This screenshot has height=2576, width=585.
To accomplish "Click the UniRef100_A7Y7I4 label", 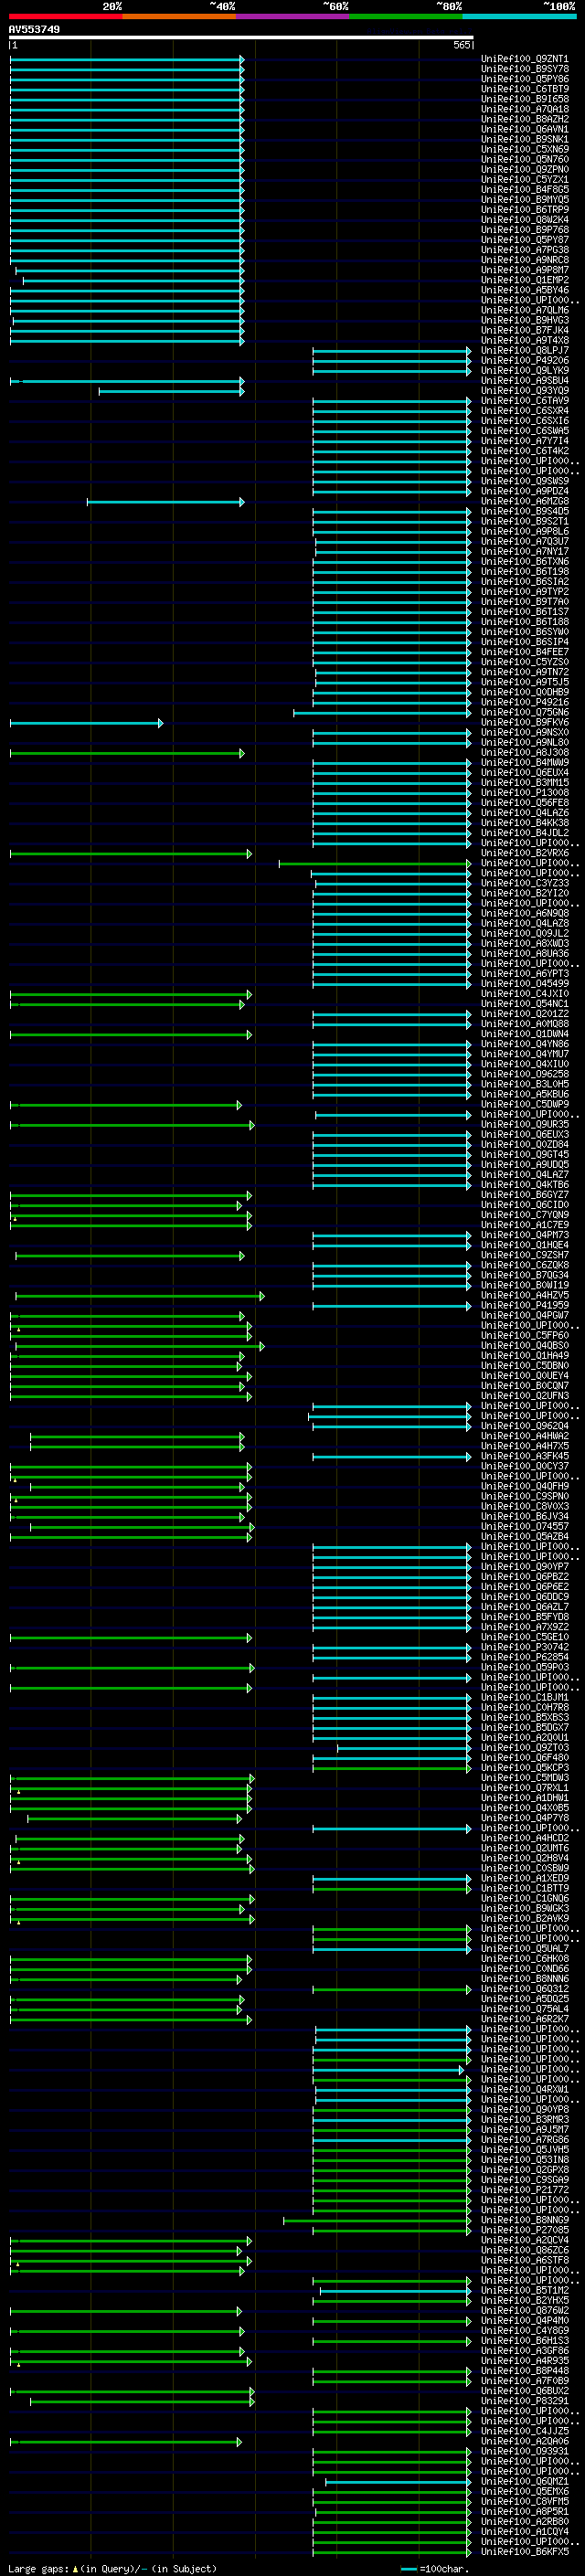I will coord(525,441).
